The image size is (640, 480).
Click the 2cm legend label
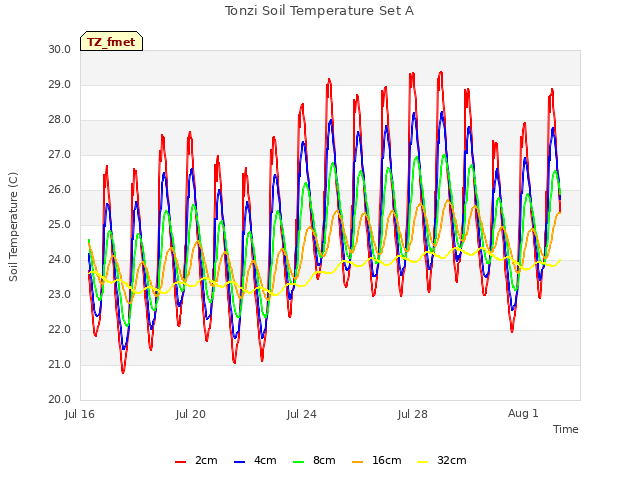click(206, 460)
